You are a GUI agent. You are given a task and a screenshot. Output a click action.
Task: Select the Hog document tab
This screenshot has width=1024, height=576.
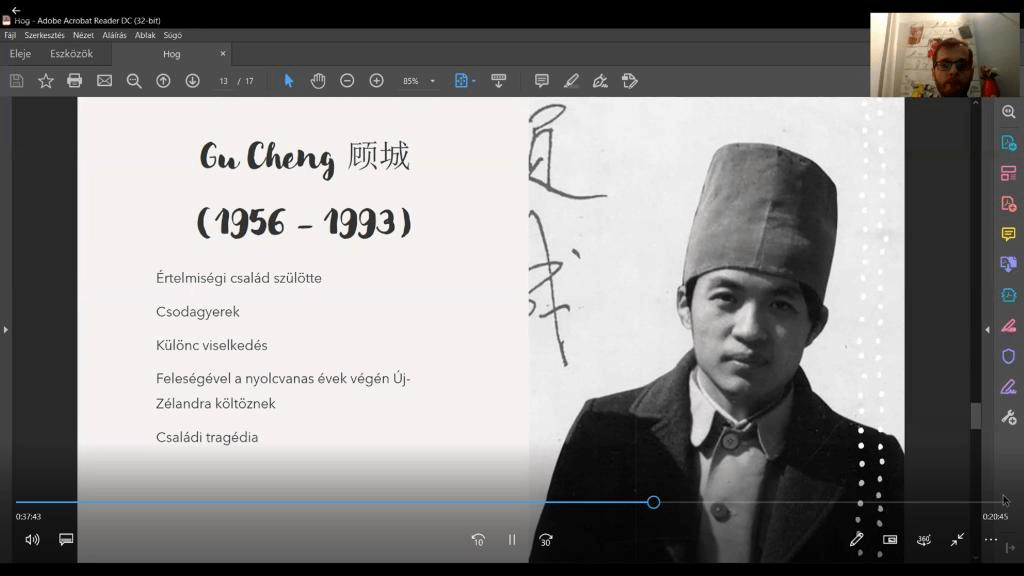click(172, 54)
